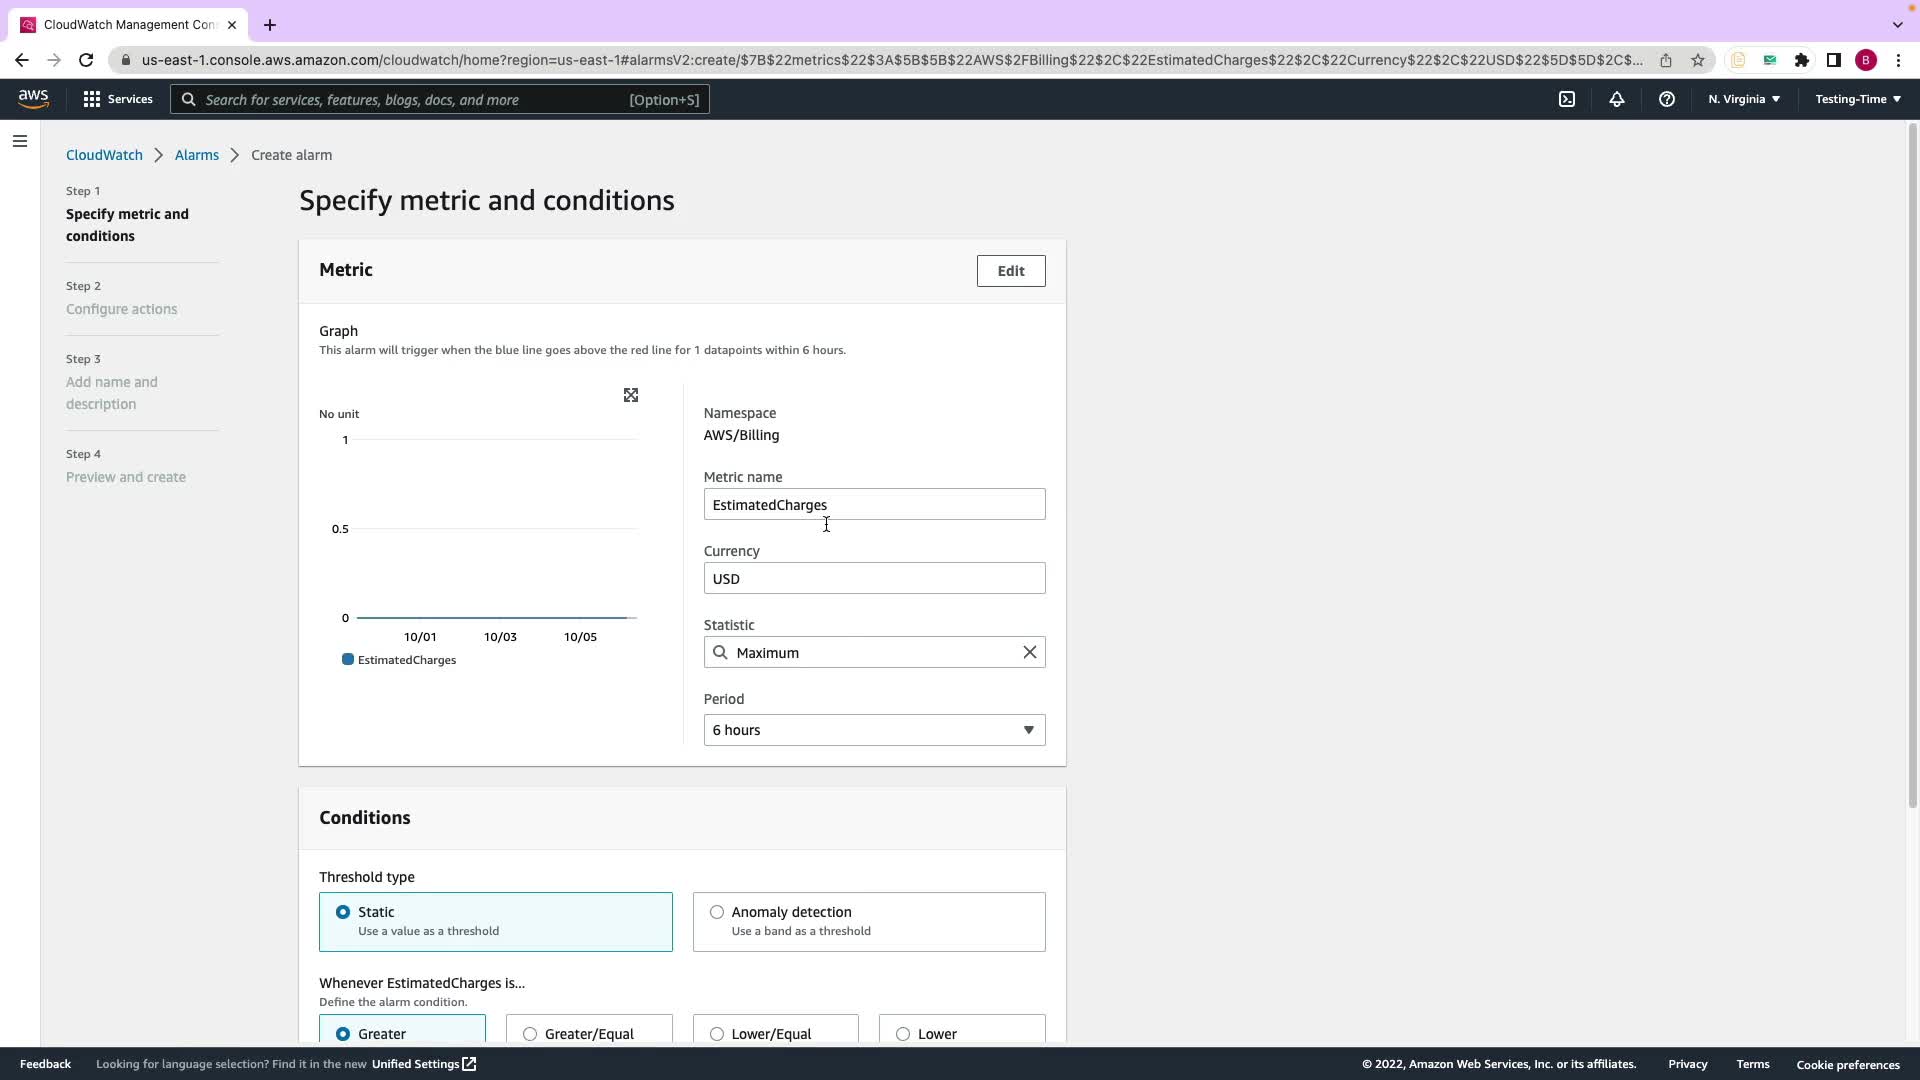This screenshot has width=1920, height=1080.
Task: Select the Anomaly detection threshold type
Action: coord(717,912)
